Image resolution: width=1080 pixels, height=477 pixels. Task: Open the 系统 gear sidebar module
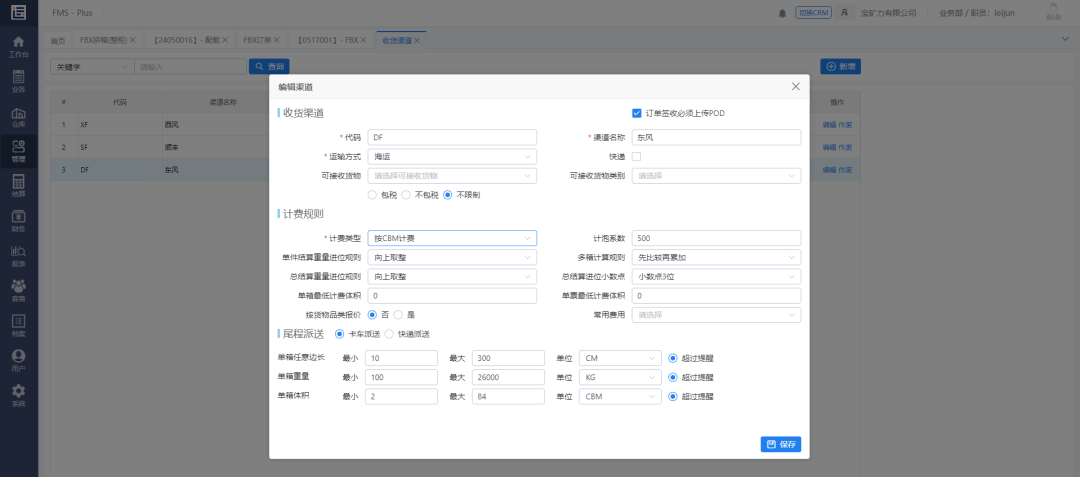19,396
